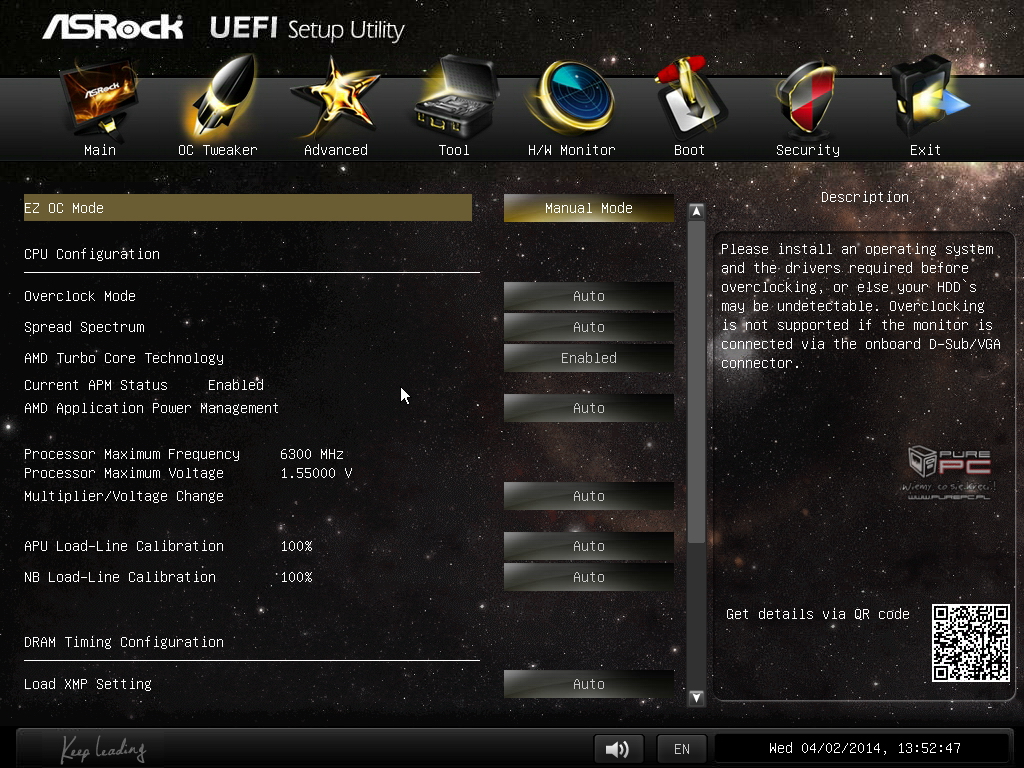Viewport: 1024px width, 768px height.
Task: Click the 1.55000 V value
Action: 316,473
